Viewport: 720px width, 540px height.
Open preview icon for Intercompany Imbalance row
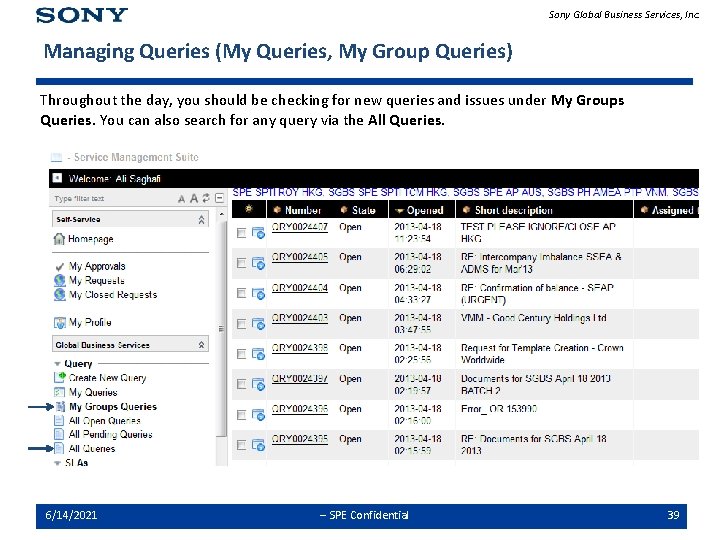pyautogui.click(x=258, y=263)
